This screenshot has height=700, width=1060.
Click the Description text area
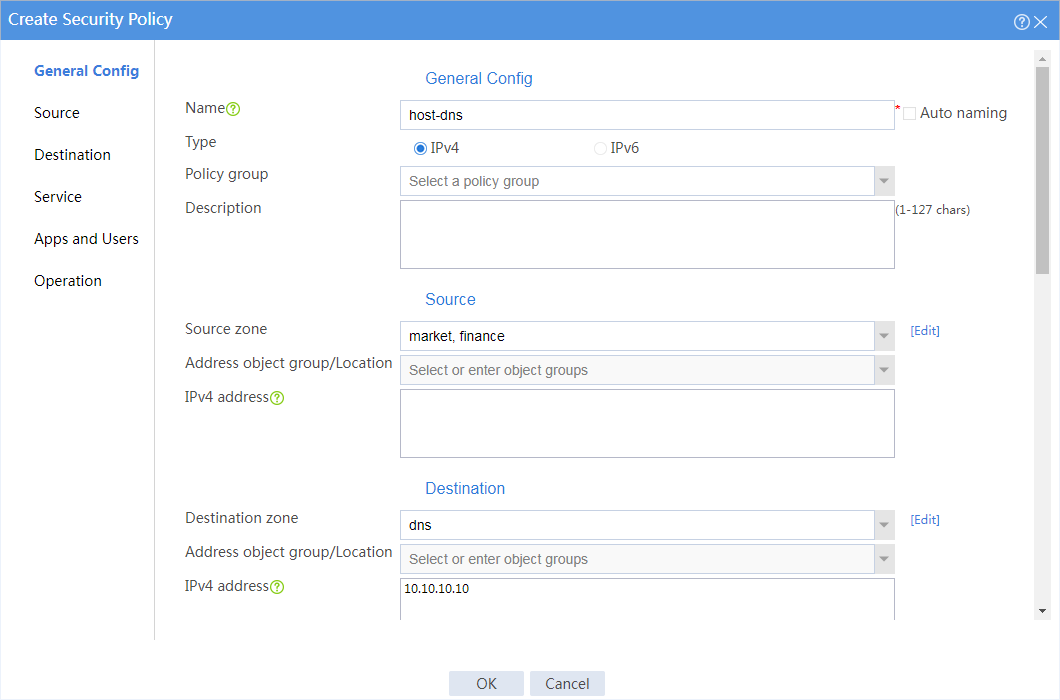pos(647,235)
